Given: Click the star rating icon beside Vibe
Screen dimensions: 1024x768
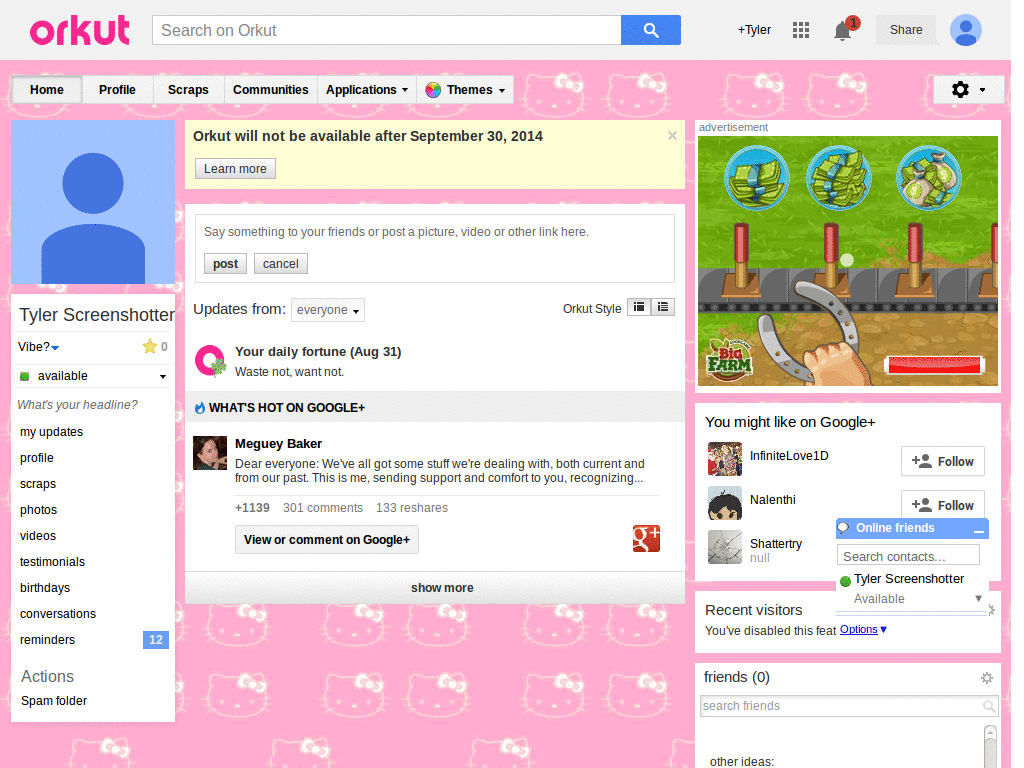Looking at the screenshot, I should (x=150, y=346).
